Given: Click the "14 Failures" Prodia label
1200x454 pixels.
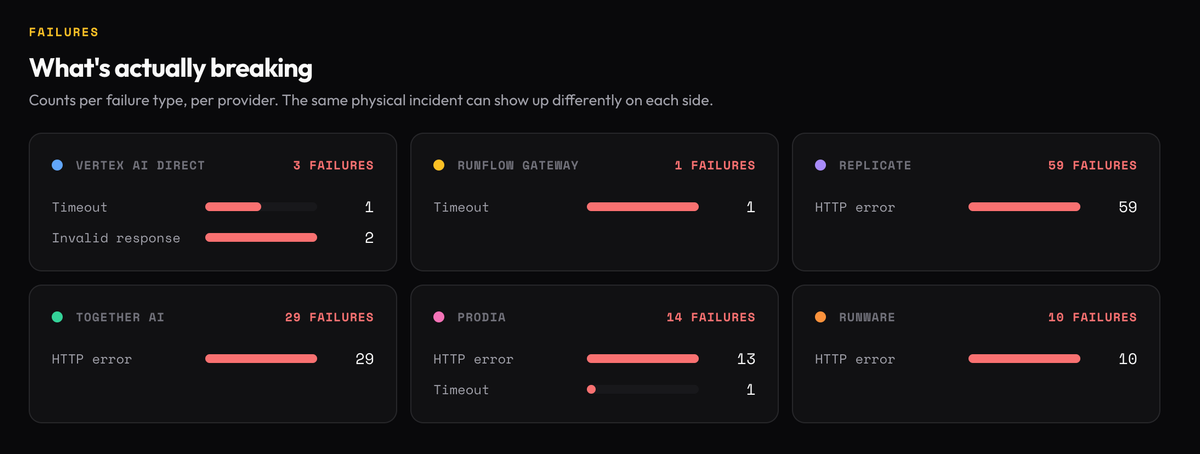Looking at the screenshot, I should coord(711,317).
